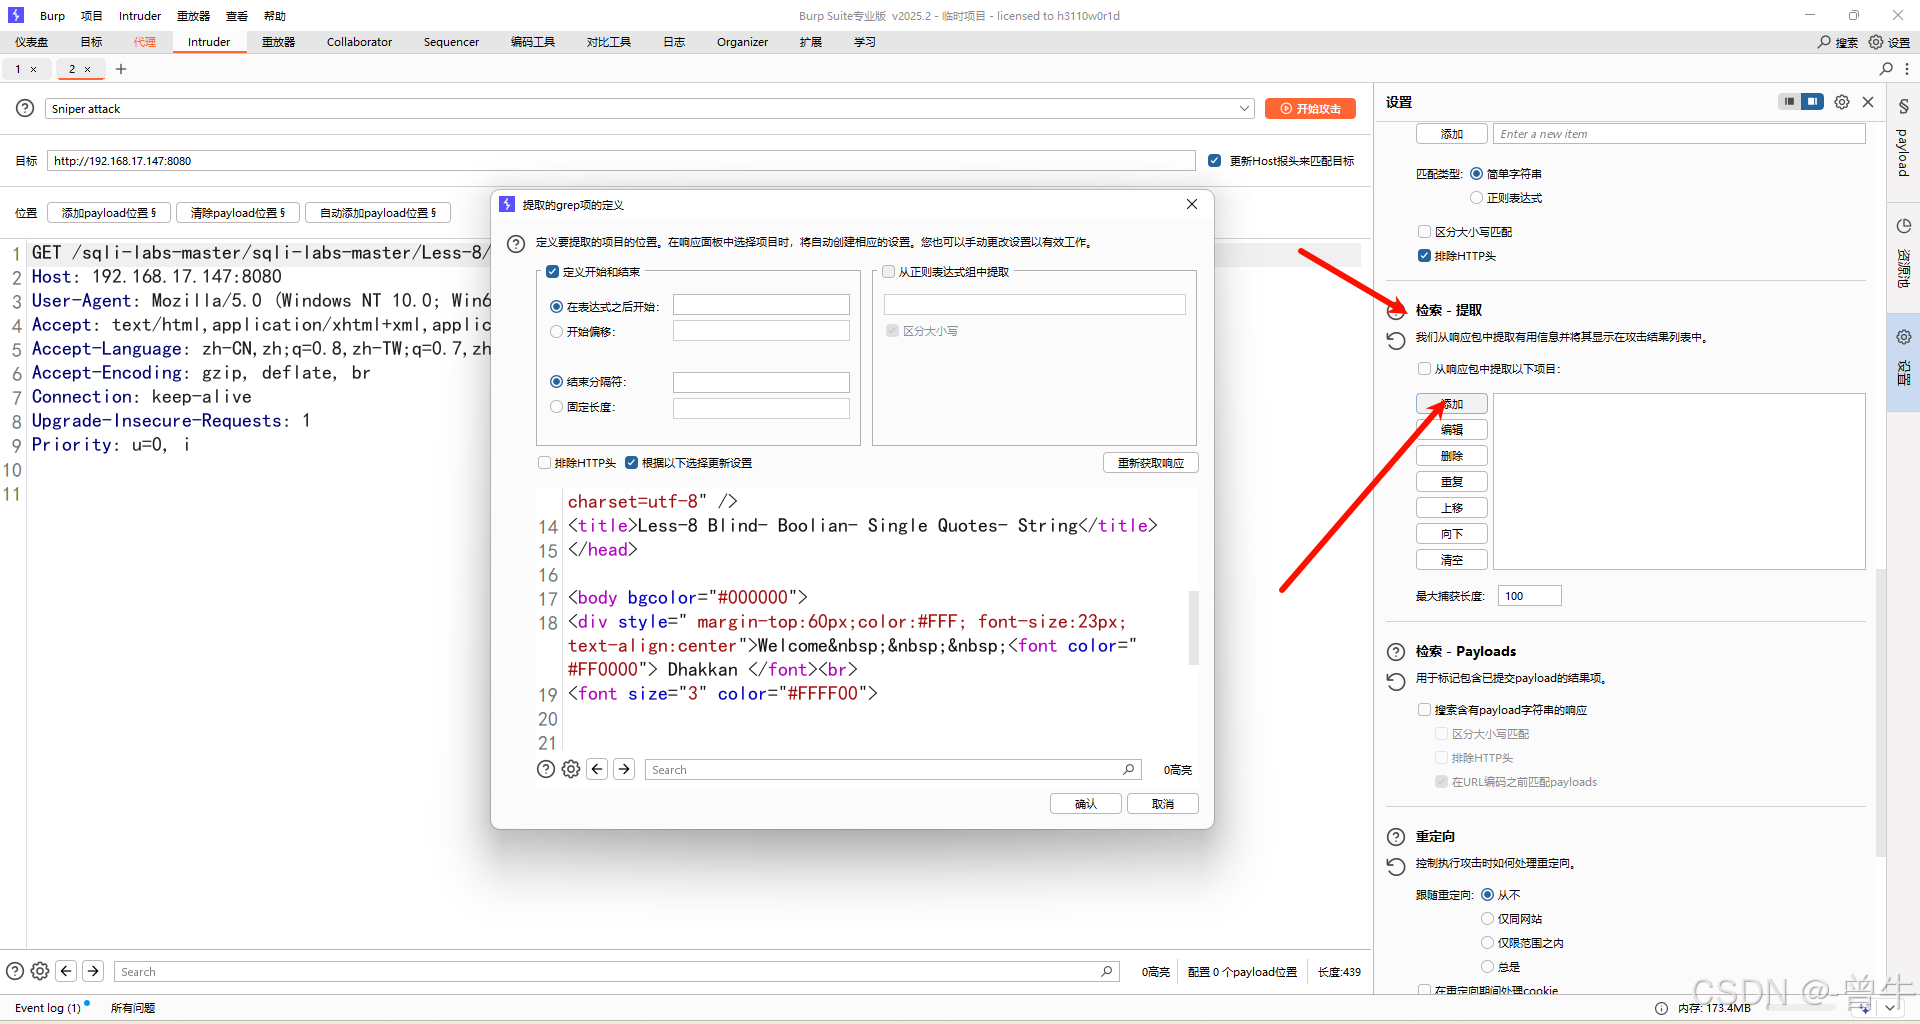The width and height of the screenshot is (1920, 1024).
Task: Select 在表达式之后开始 radio button
Action: [x=557, y=307]
